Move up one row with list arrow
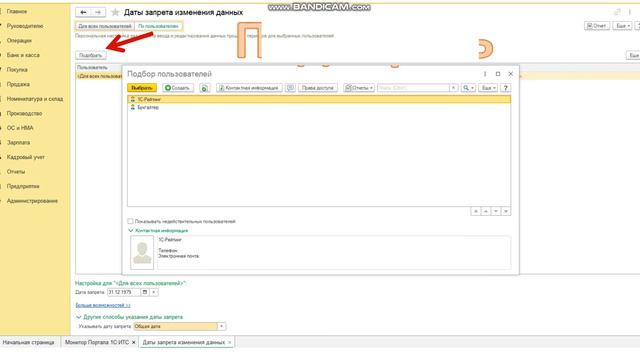The image size is (640, 360). pyautogui.click(x=486, y=211)
